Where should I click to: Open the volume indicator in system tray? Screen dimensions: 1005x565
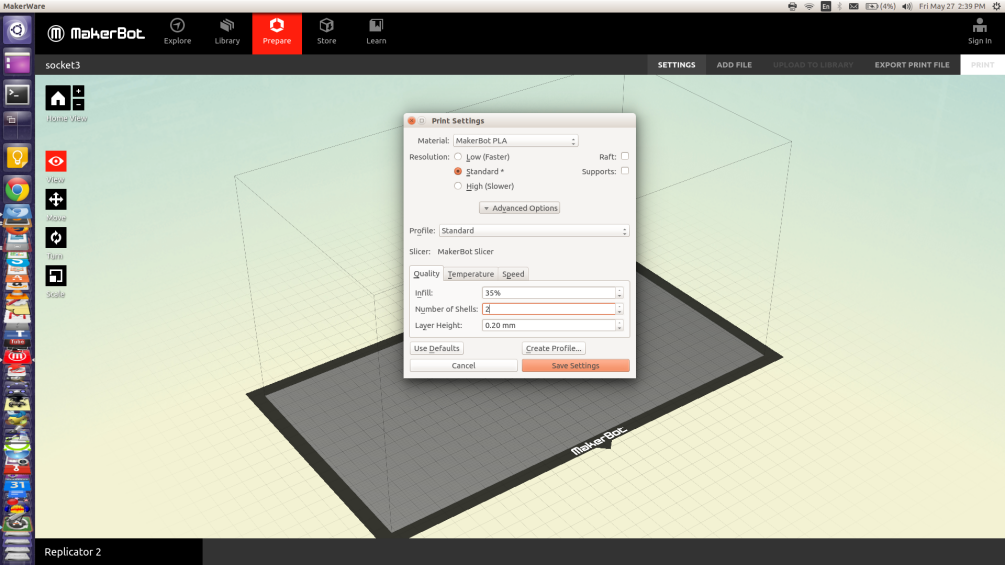tap(906, 6)
